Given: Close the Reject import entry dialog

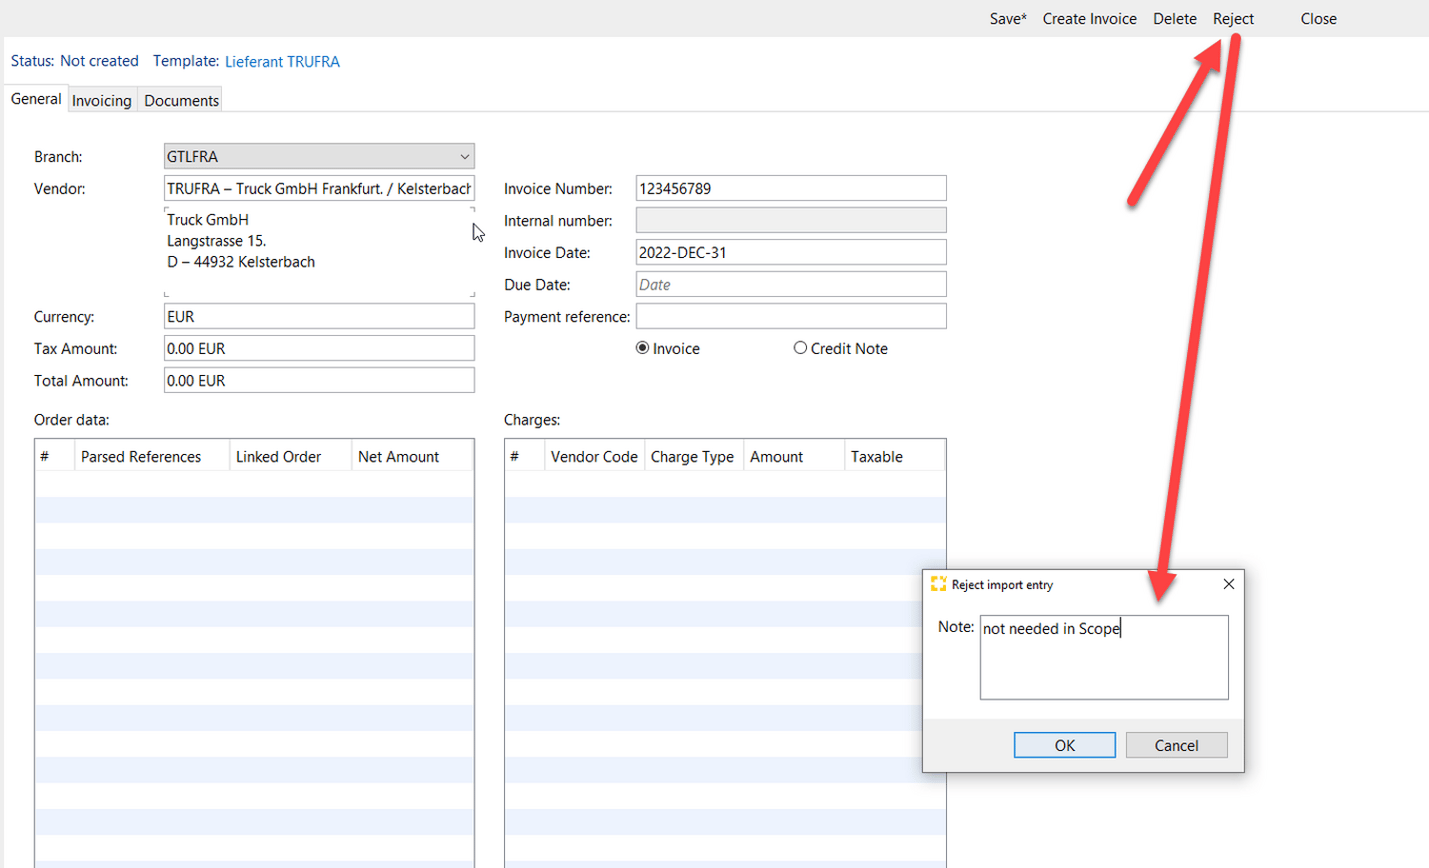Looking at the screenshot, I should pyautogui.click(x=1229, y=584).
